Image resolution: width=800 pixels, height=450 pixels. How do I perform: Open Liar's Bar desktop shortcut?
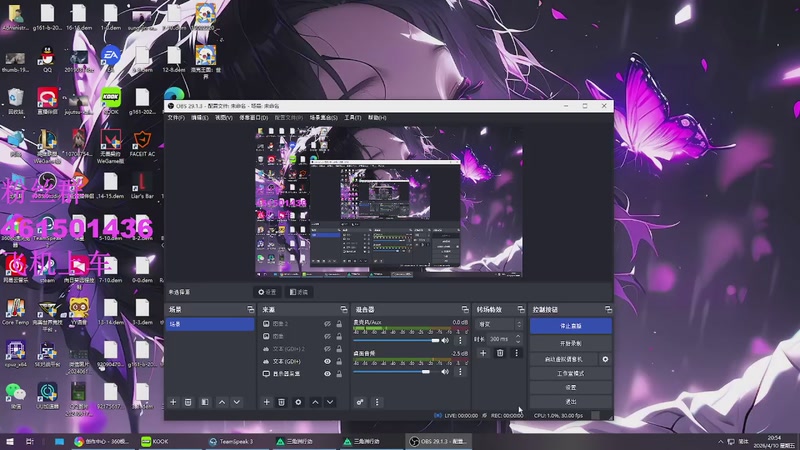pyautogui.click(x=142, y=186)
